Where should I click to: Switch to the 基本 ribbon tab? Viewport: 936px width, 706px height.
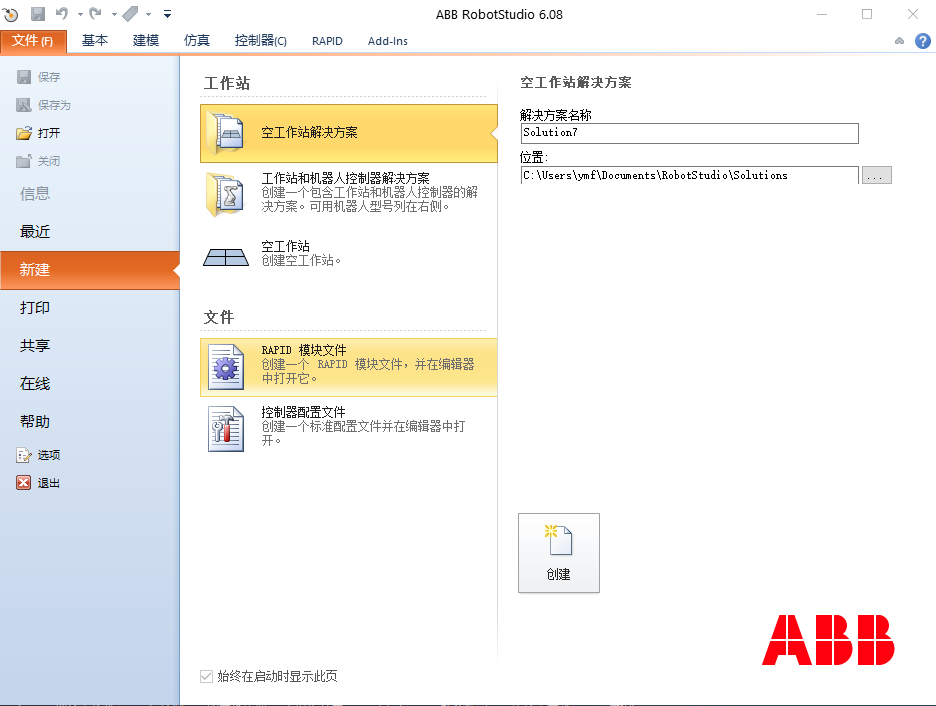coord(95,41)
